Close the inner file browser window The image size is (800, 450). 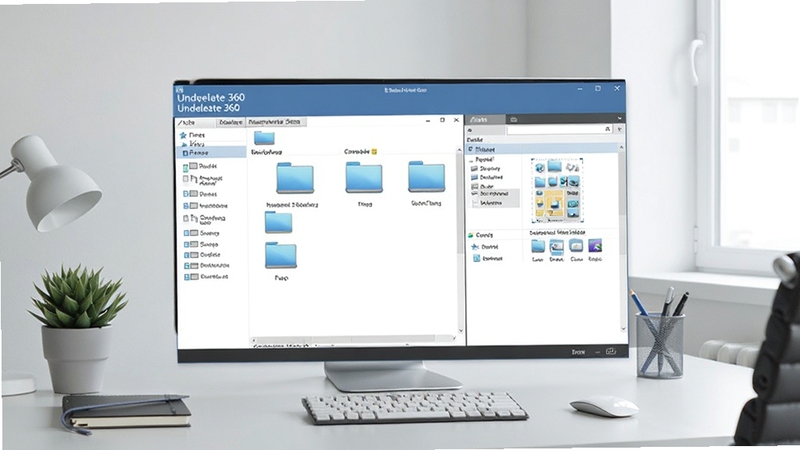click(456, 120)
